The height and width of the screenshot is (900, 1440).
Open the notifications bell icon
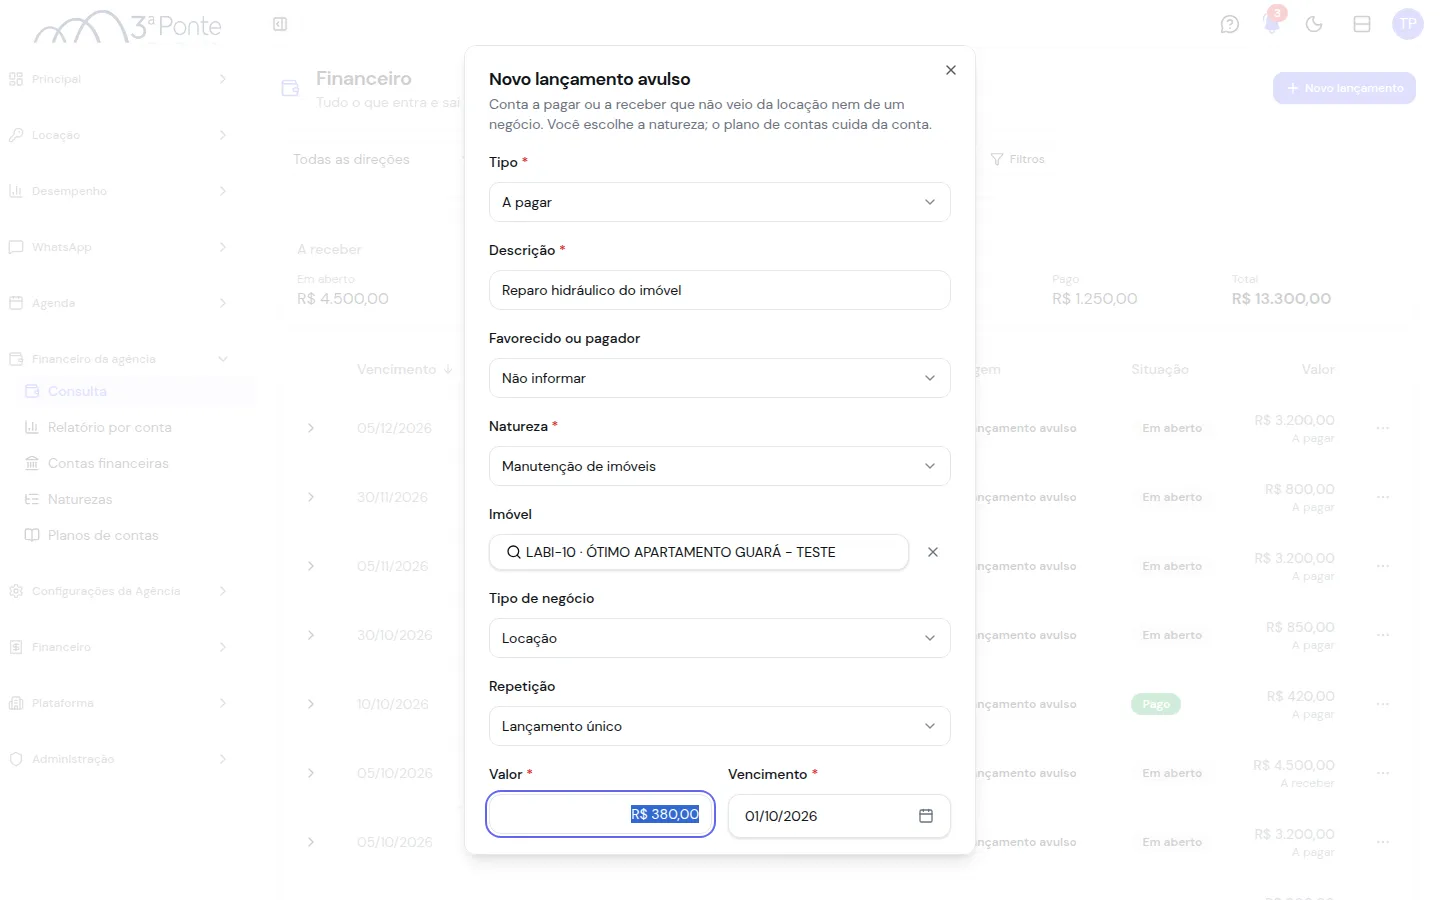pyautogui.click(x=1272, y=24)
